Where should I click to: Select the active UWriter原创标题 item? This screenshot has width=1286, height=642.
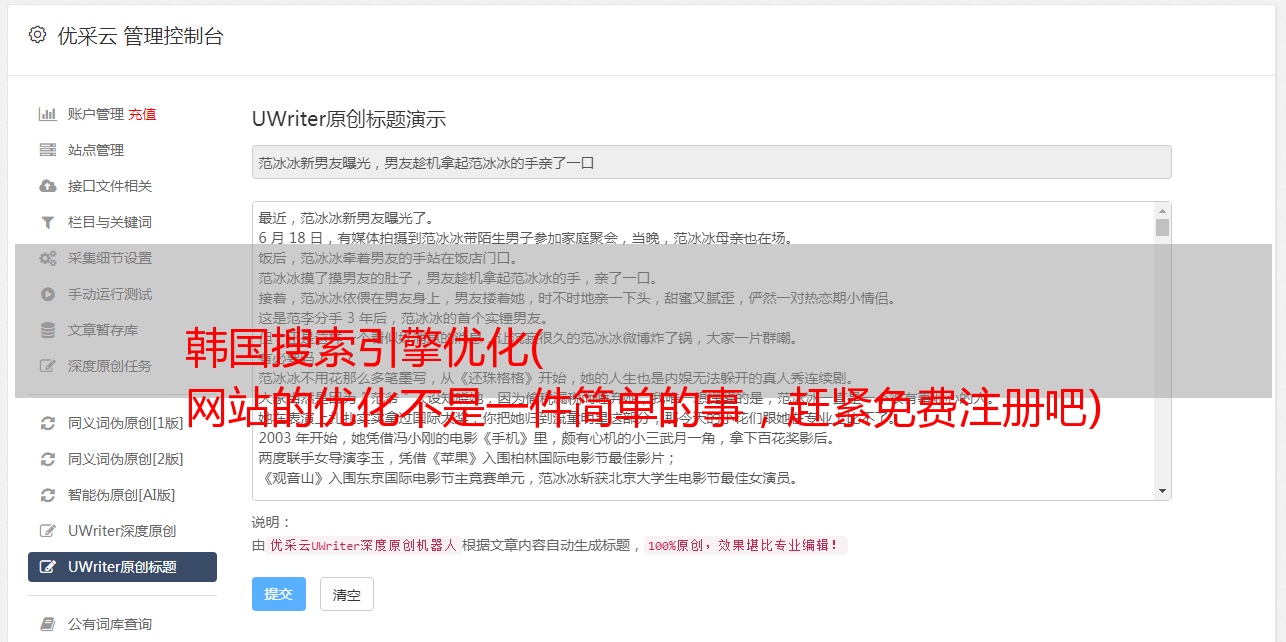[122, 567]
